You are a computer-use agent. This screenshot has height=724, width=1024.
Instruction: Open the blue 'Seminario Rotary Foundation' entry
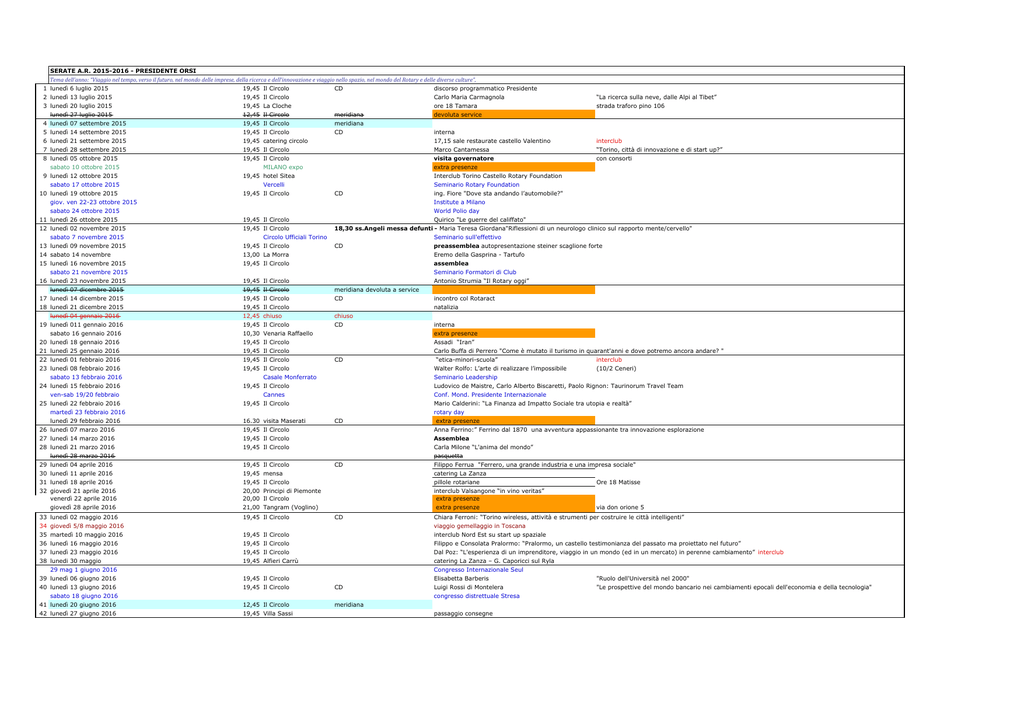click(x=476, y=185)
